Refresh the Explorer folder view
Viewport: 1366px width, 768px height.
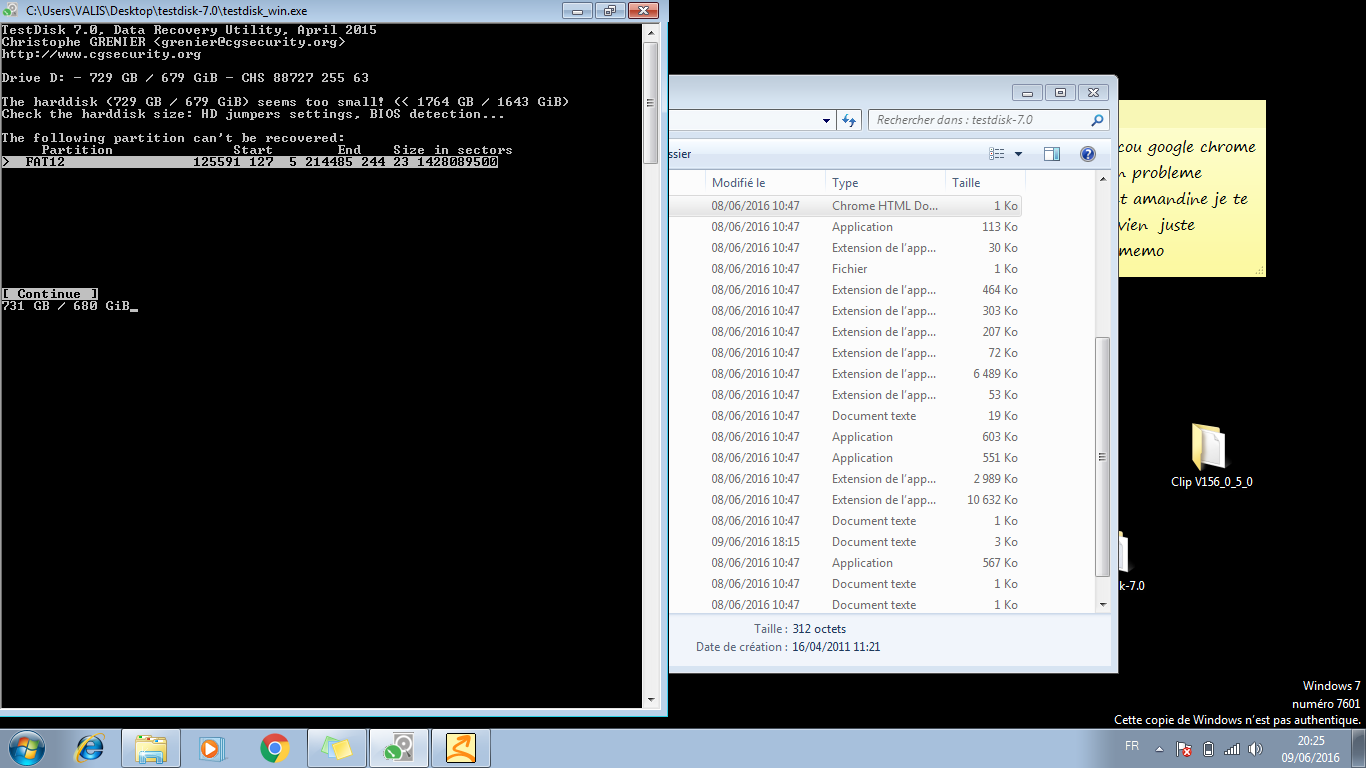tap(849, 120)
